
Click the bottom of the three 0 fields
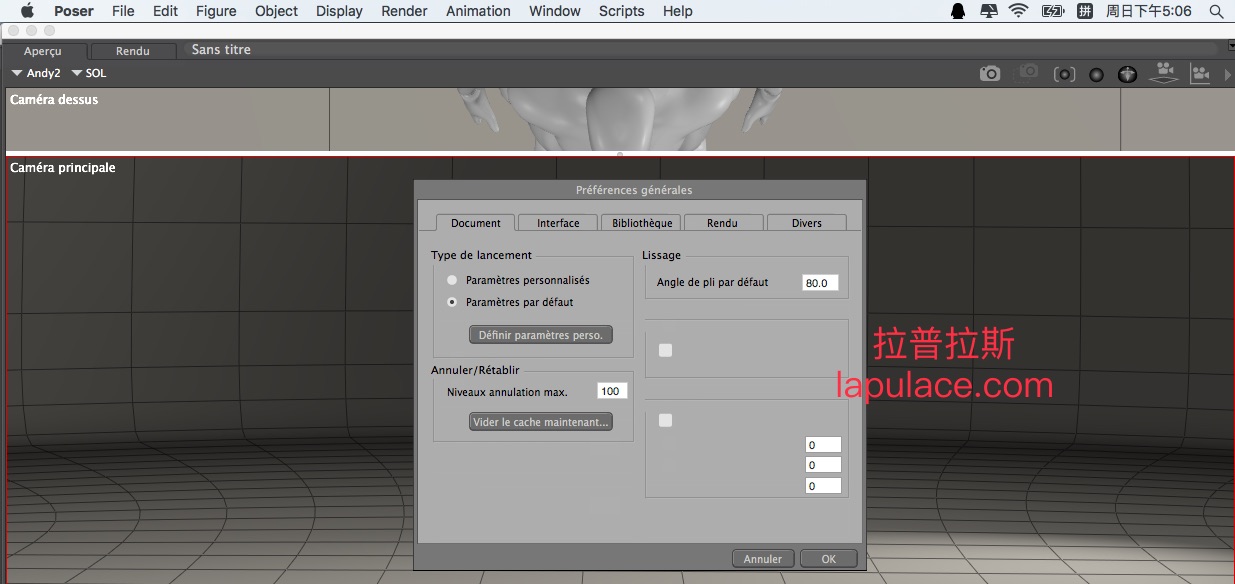(823, 486)
